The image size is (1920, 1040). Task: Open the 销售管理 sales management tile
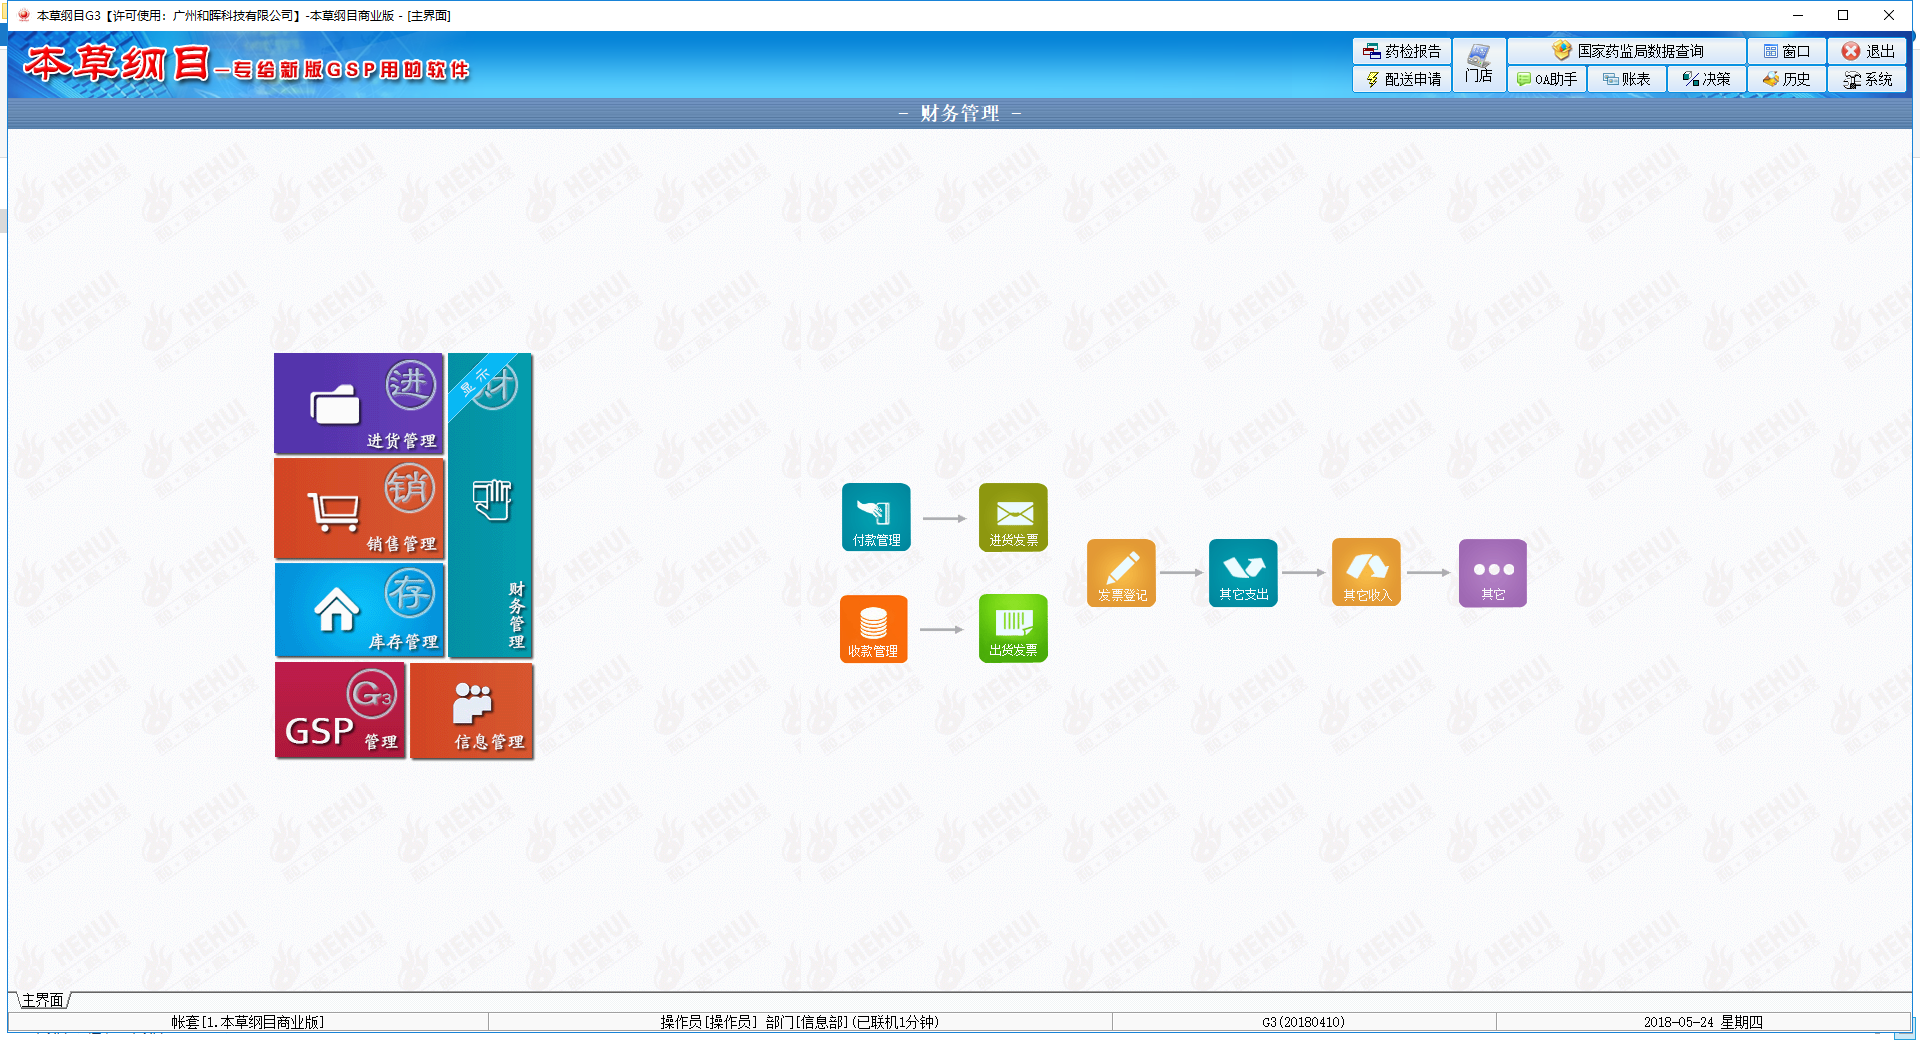tap(359, 508)
